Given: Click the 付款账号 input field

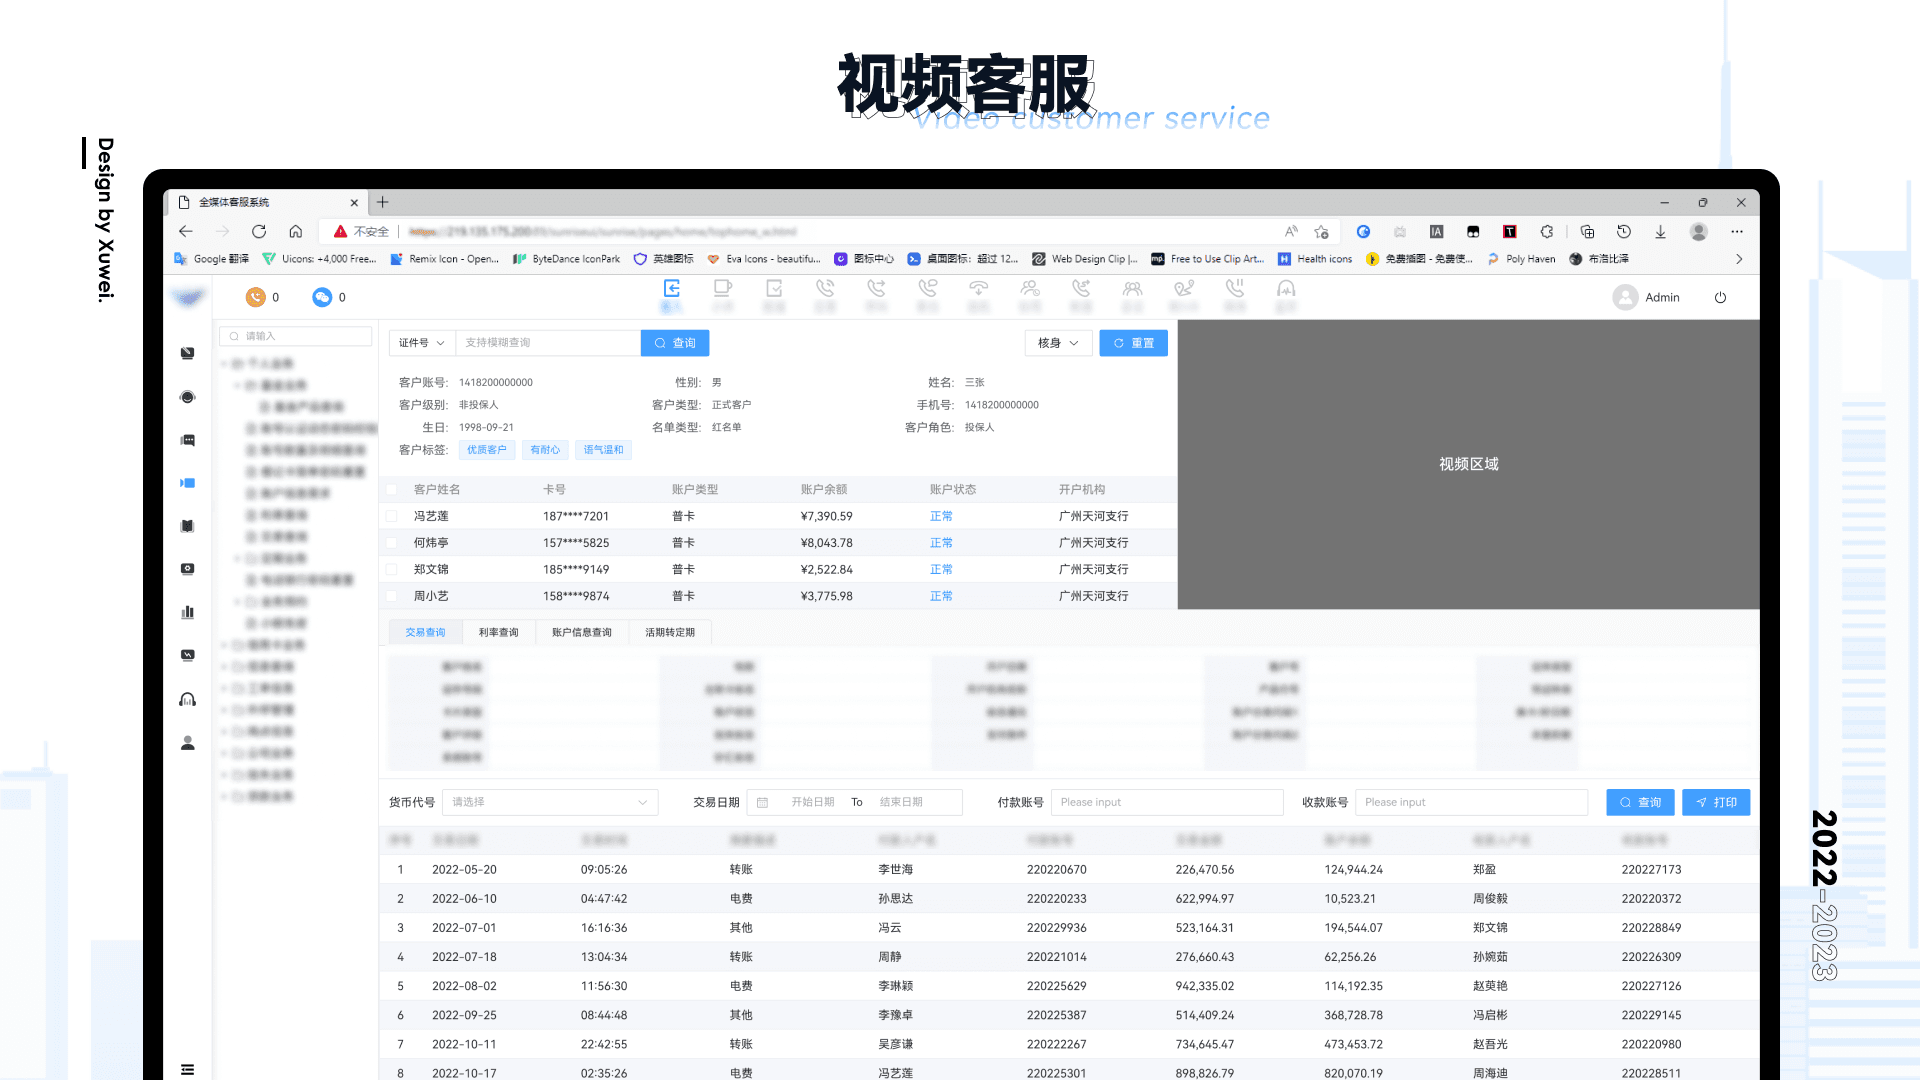Looking at the screenshot, I should coord(1166,802).
